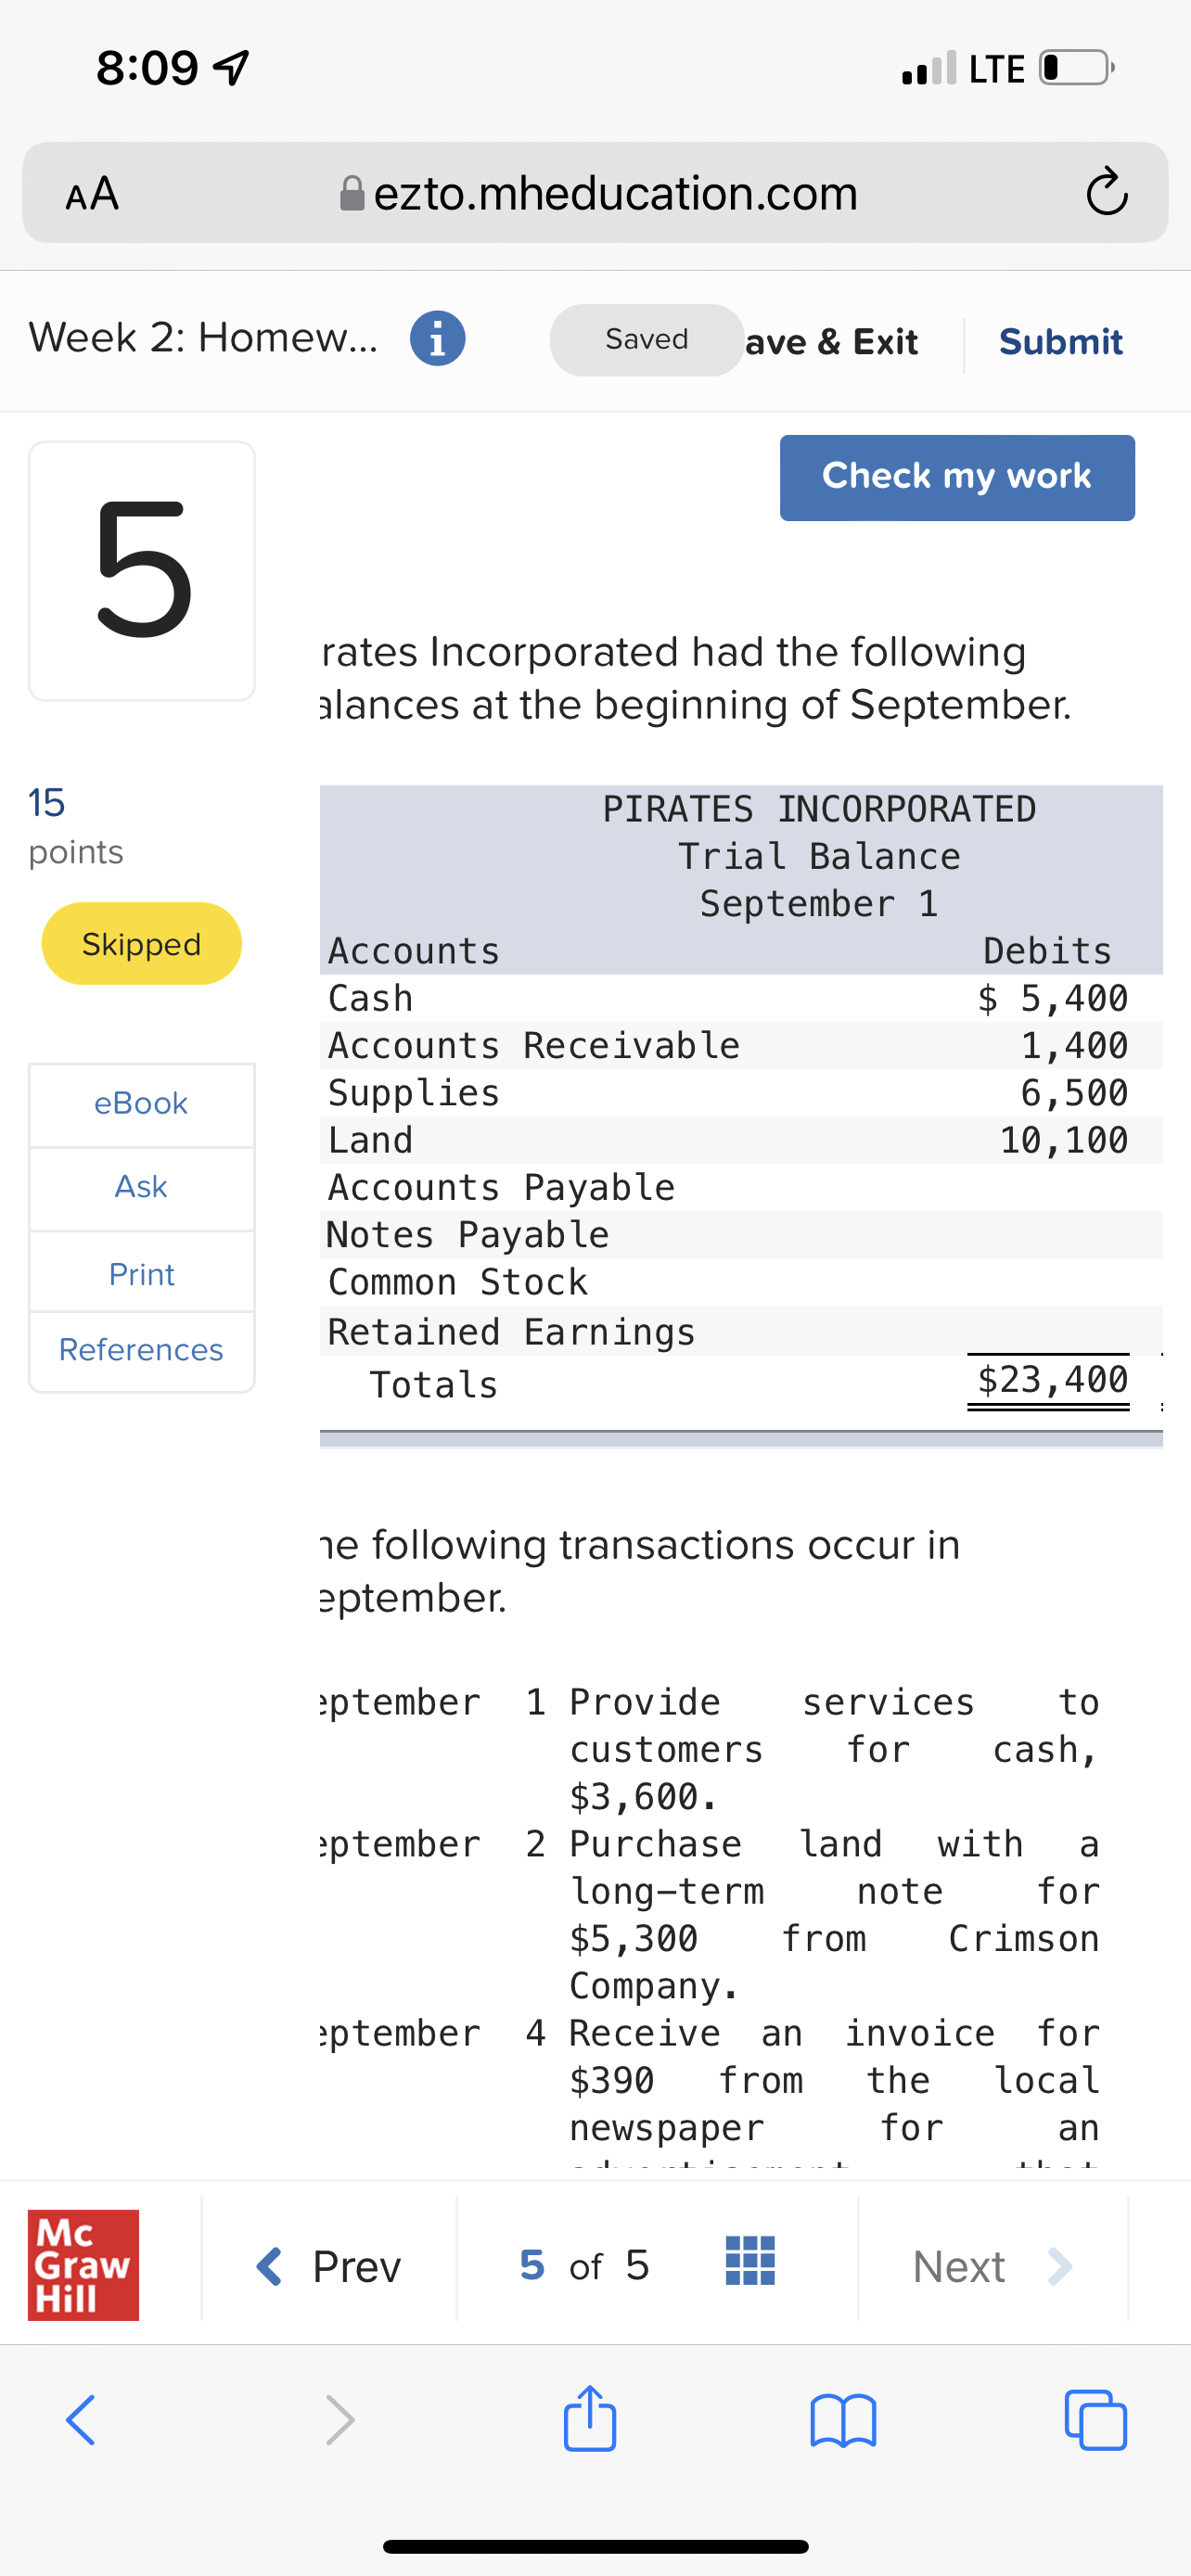Open the question grid navigator icon
The image size is (1191, 2576).
tap(750, 2261)
